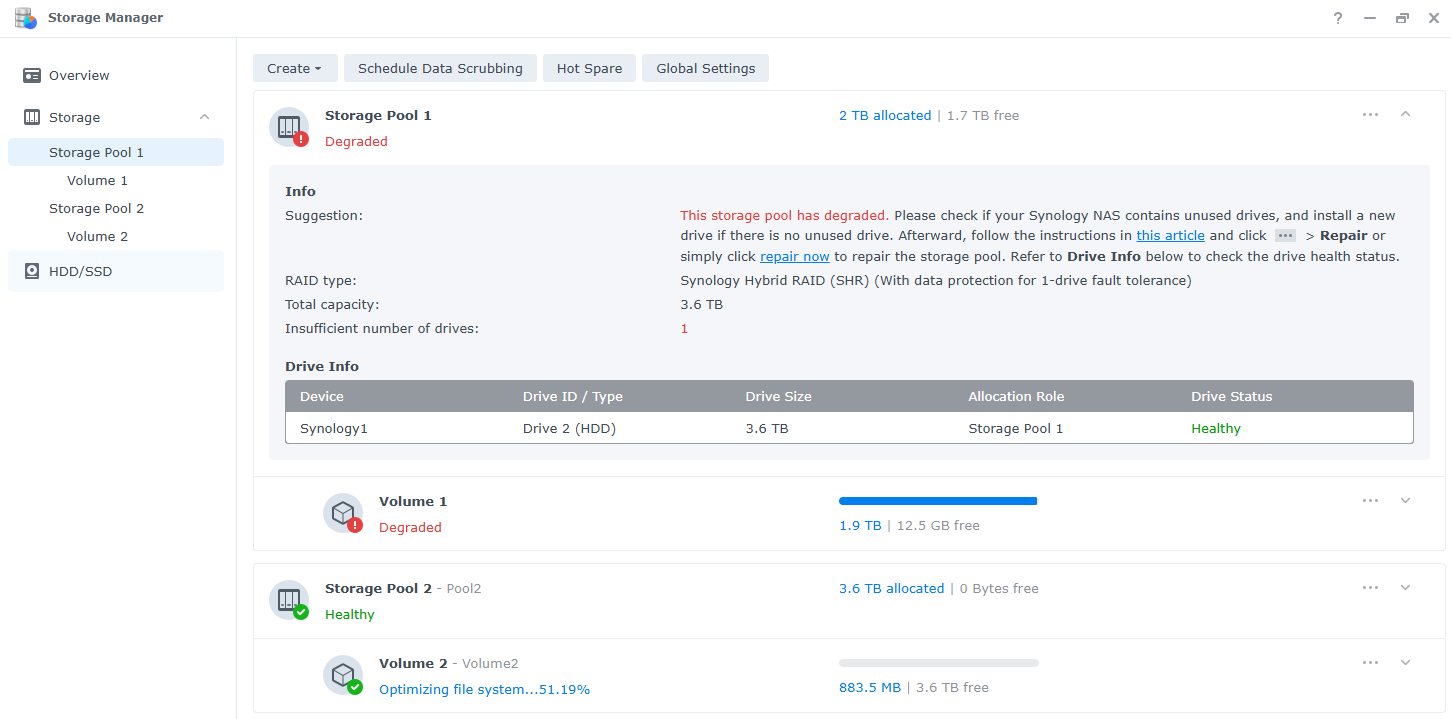Click the Volume 1 usage progress bar

938,500
